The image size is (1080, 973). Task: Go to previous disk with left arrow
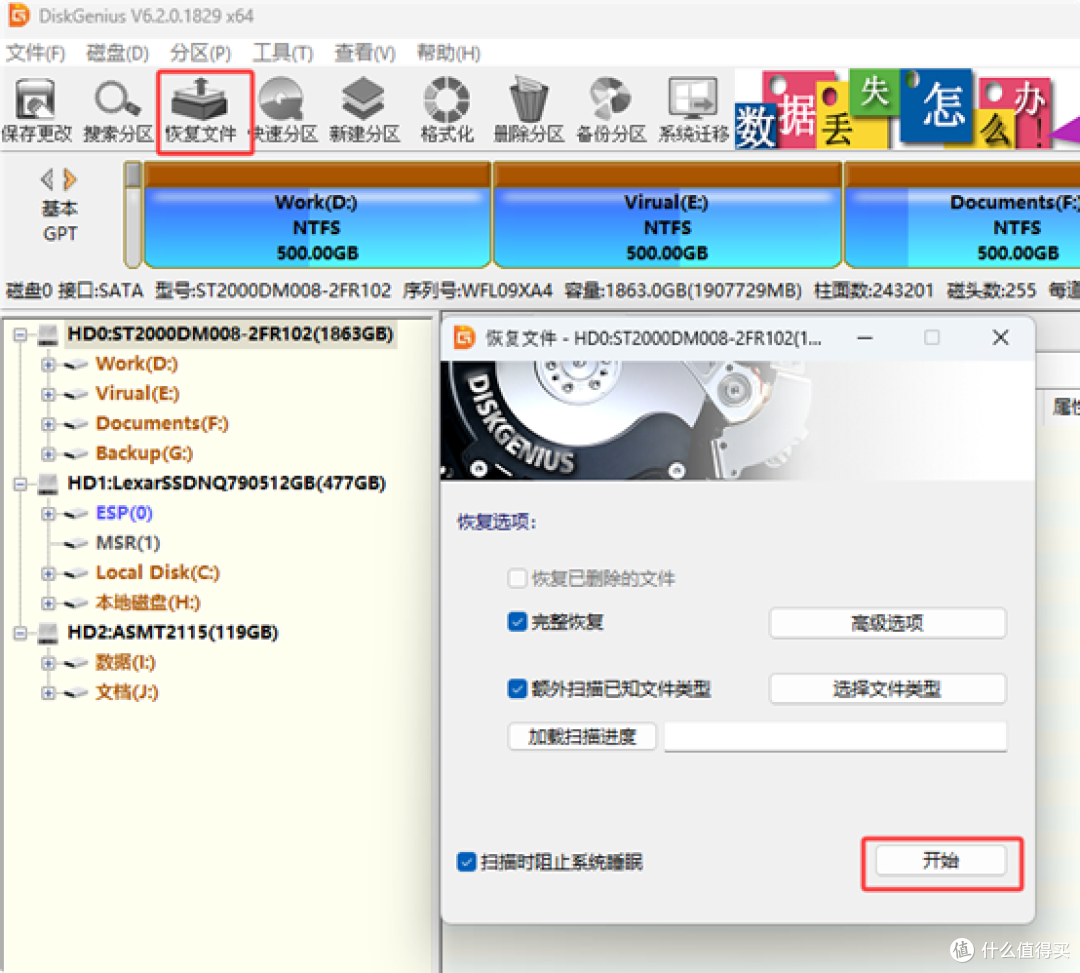[47, 180]
